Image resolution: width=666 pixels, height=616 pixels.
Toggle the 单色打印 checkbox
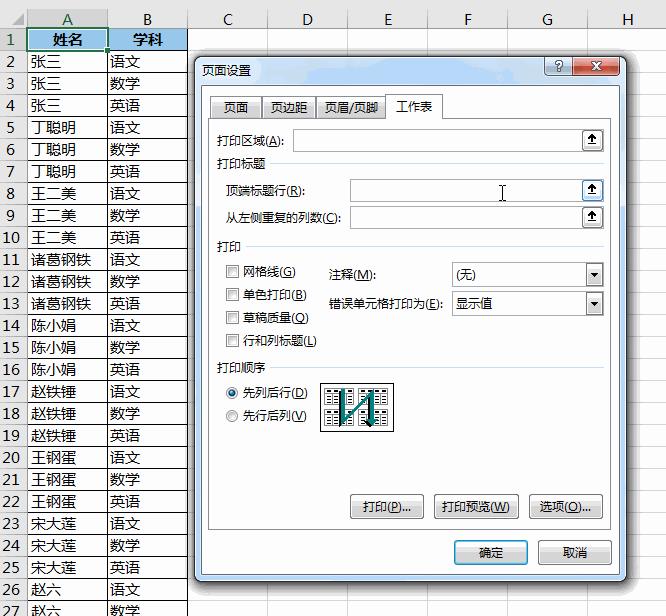click(x=232, y=294)
